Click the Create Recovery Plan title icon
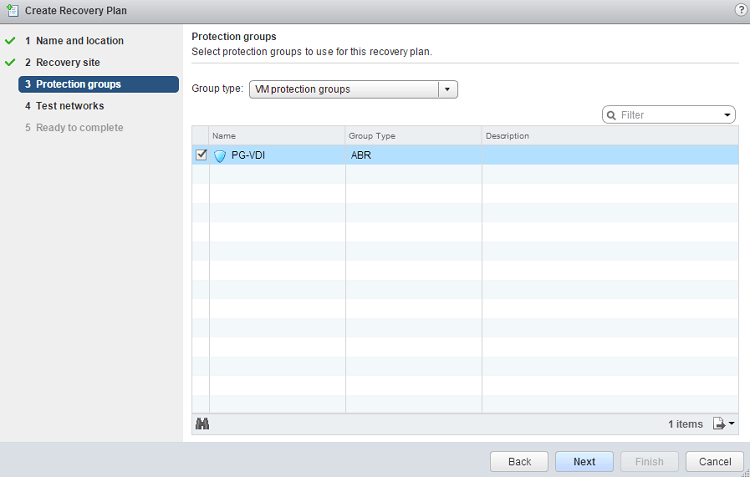The height and width of the screenshot is (477, 750). point(11,10)
